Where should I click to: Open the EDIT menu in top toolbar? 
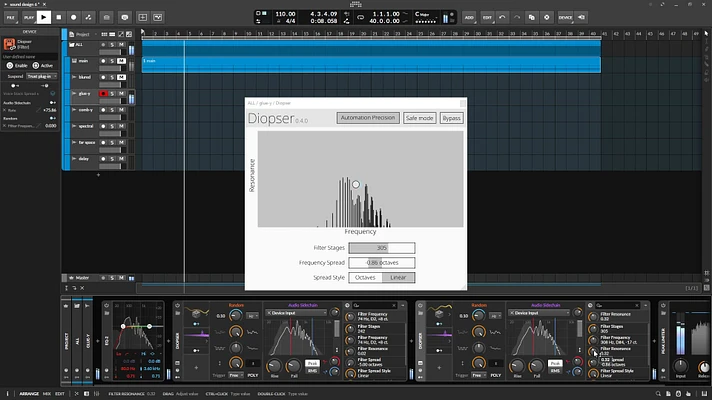[x=487, y=17]
